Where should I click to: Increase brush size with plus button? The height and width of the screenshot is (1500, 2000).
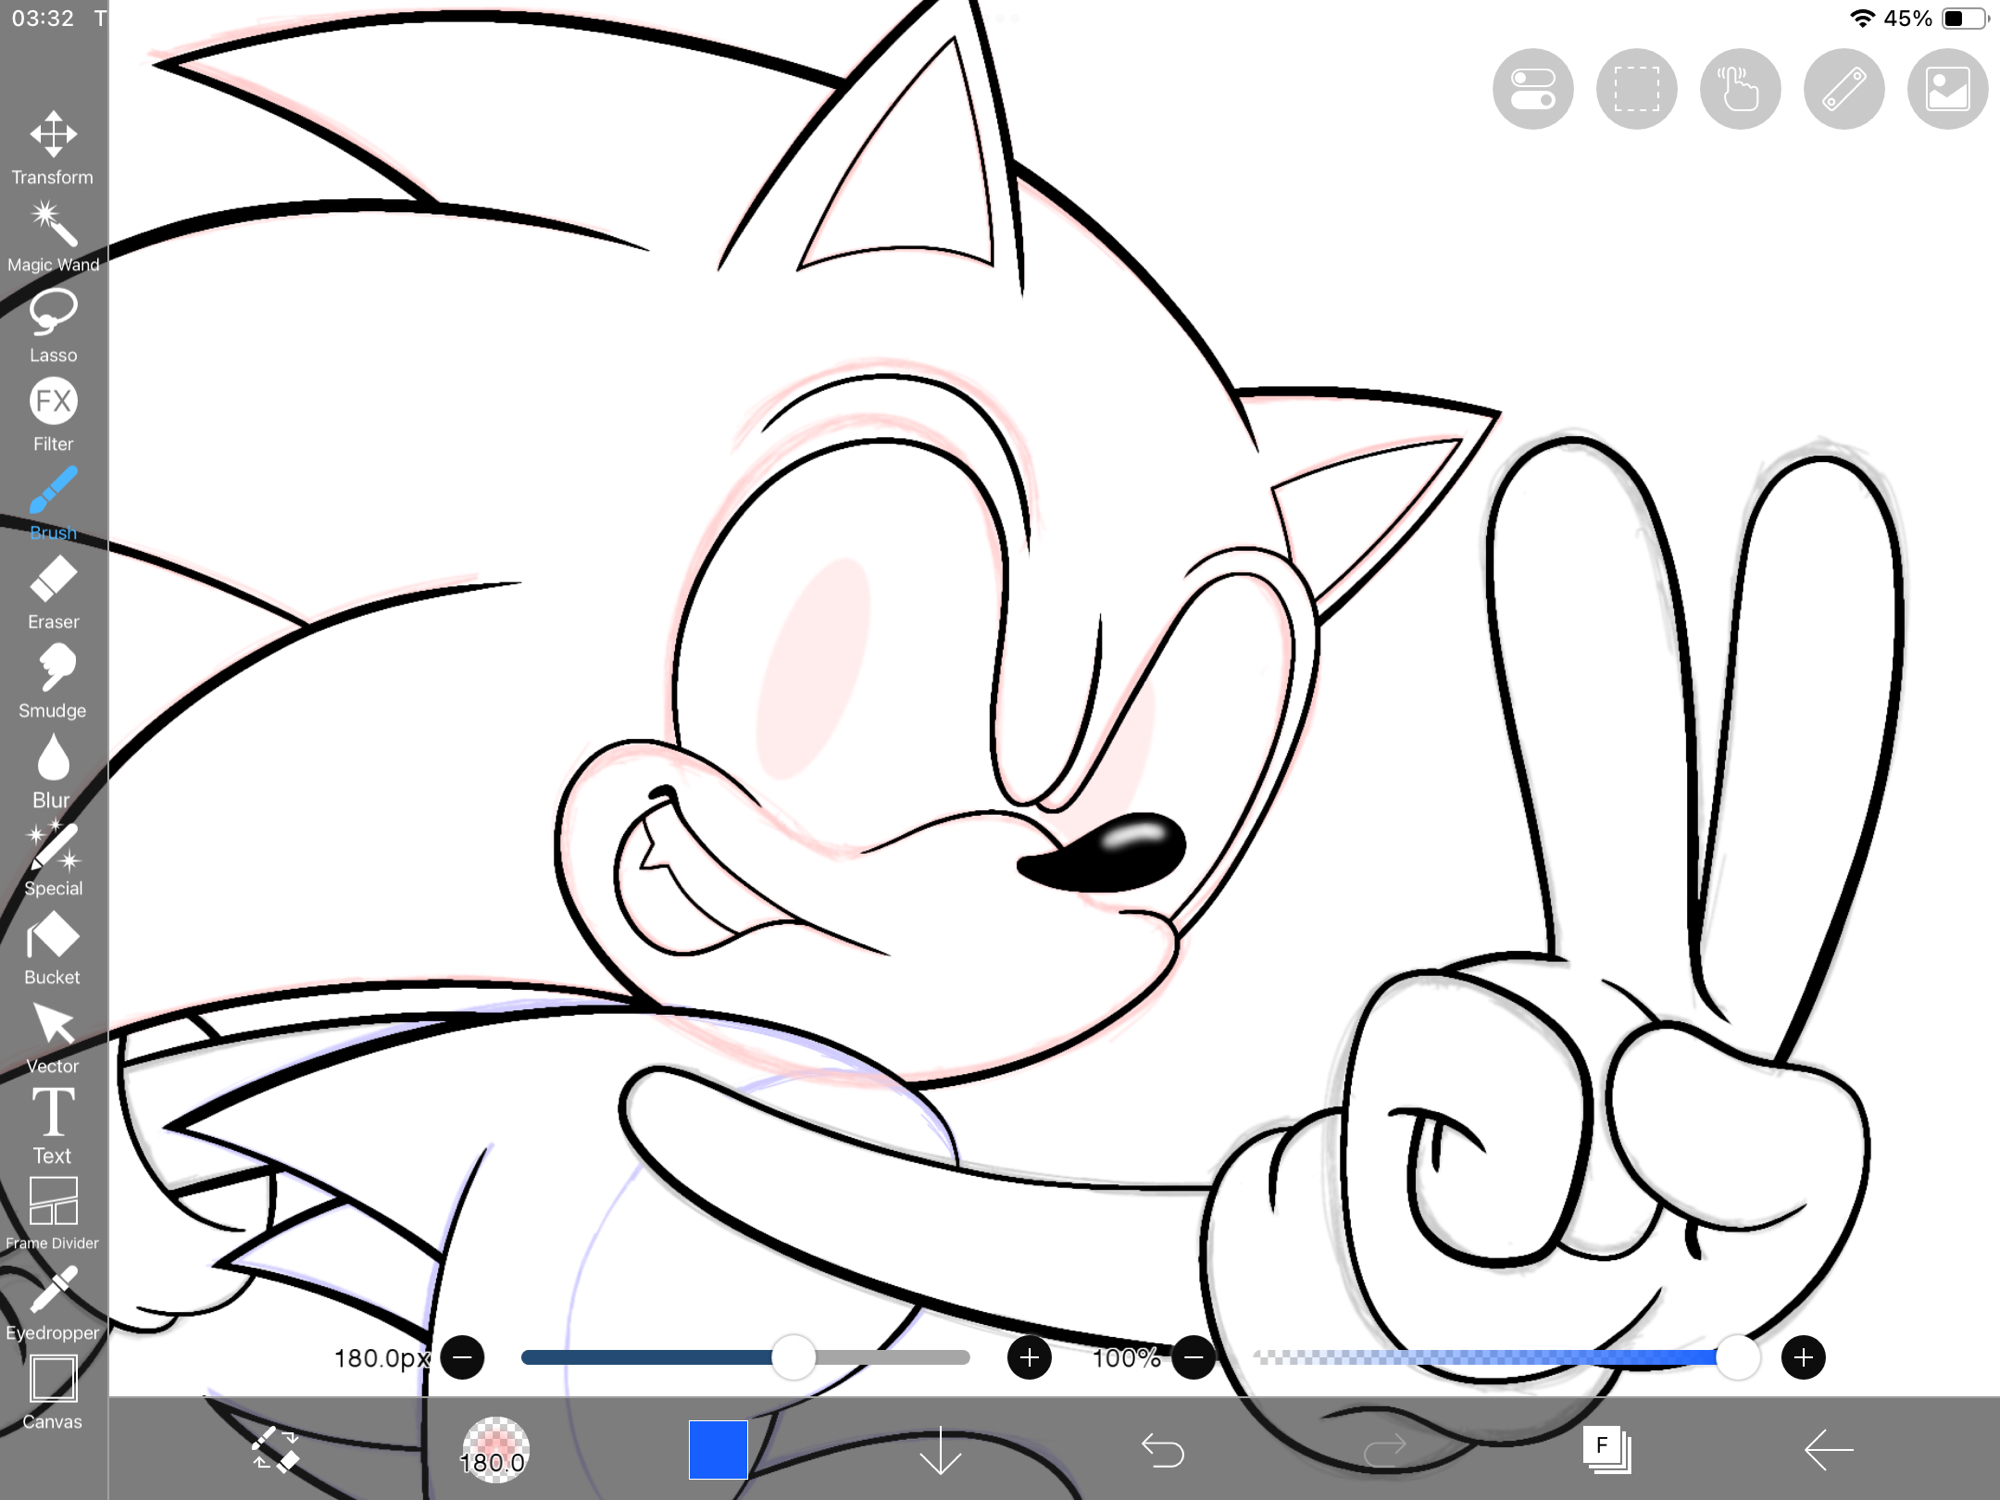point(1029,1357)
